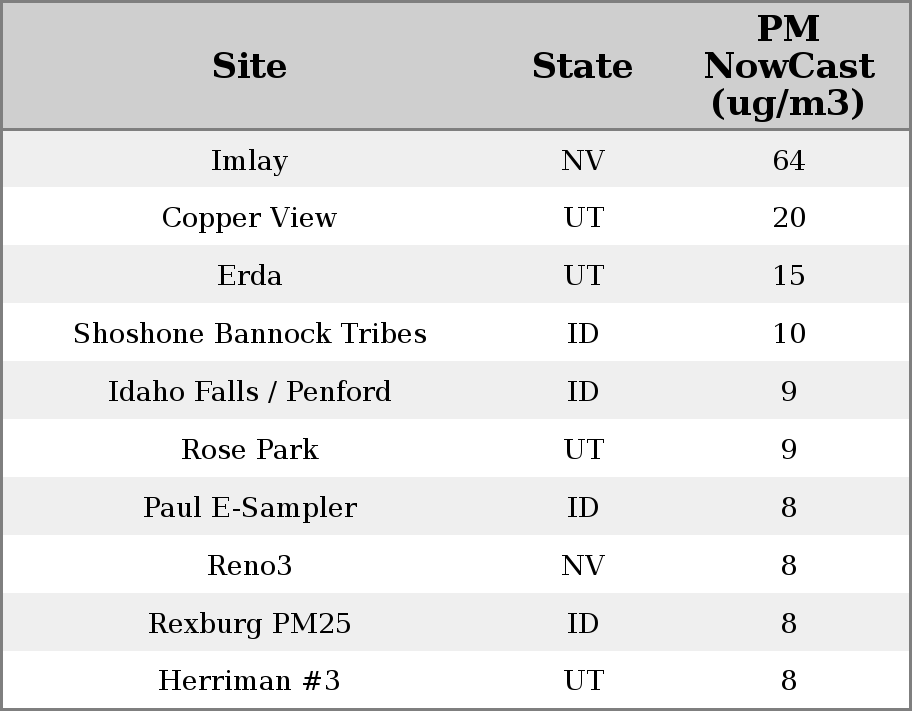Click the Shoshone Bannock Tribes site name
Screen dimensions: 912x711
coord(250,334)
